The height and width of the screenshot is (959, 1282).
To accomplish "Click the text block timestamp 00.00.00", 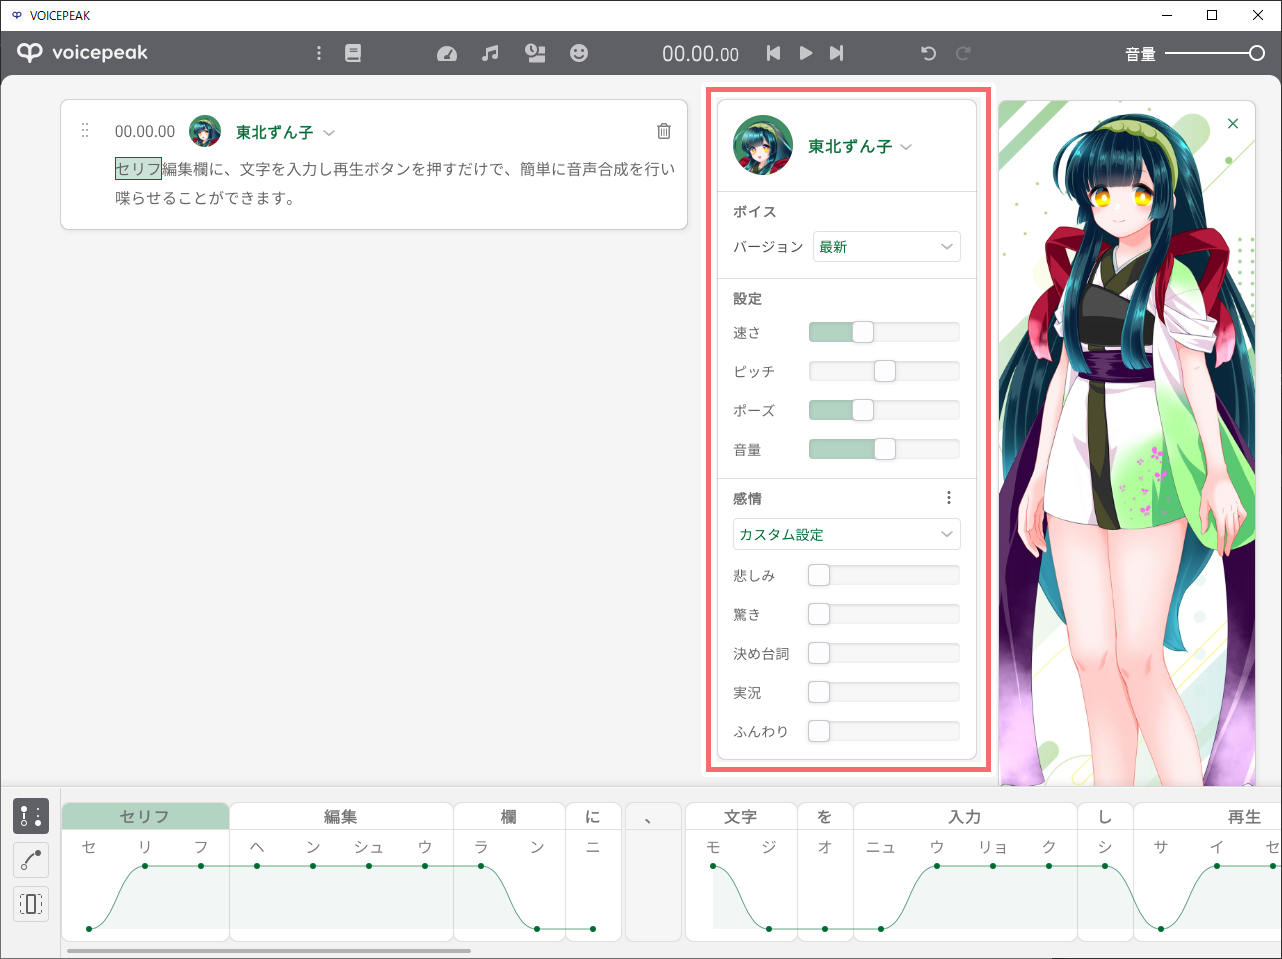I will coord(145,131).
